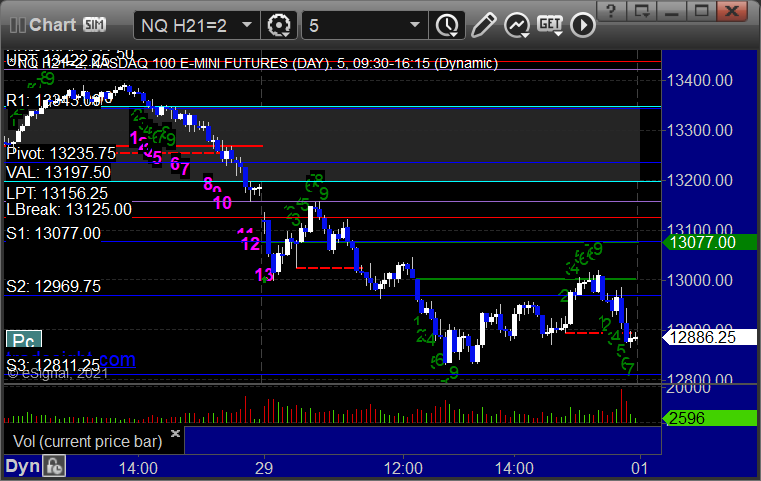Open the studies chart-line icon

(516, 25)
